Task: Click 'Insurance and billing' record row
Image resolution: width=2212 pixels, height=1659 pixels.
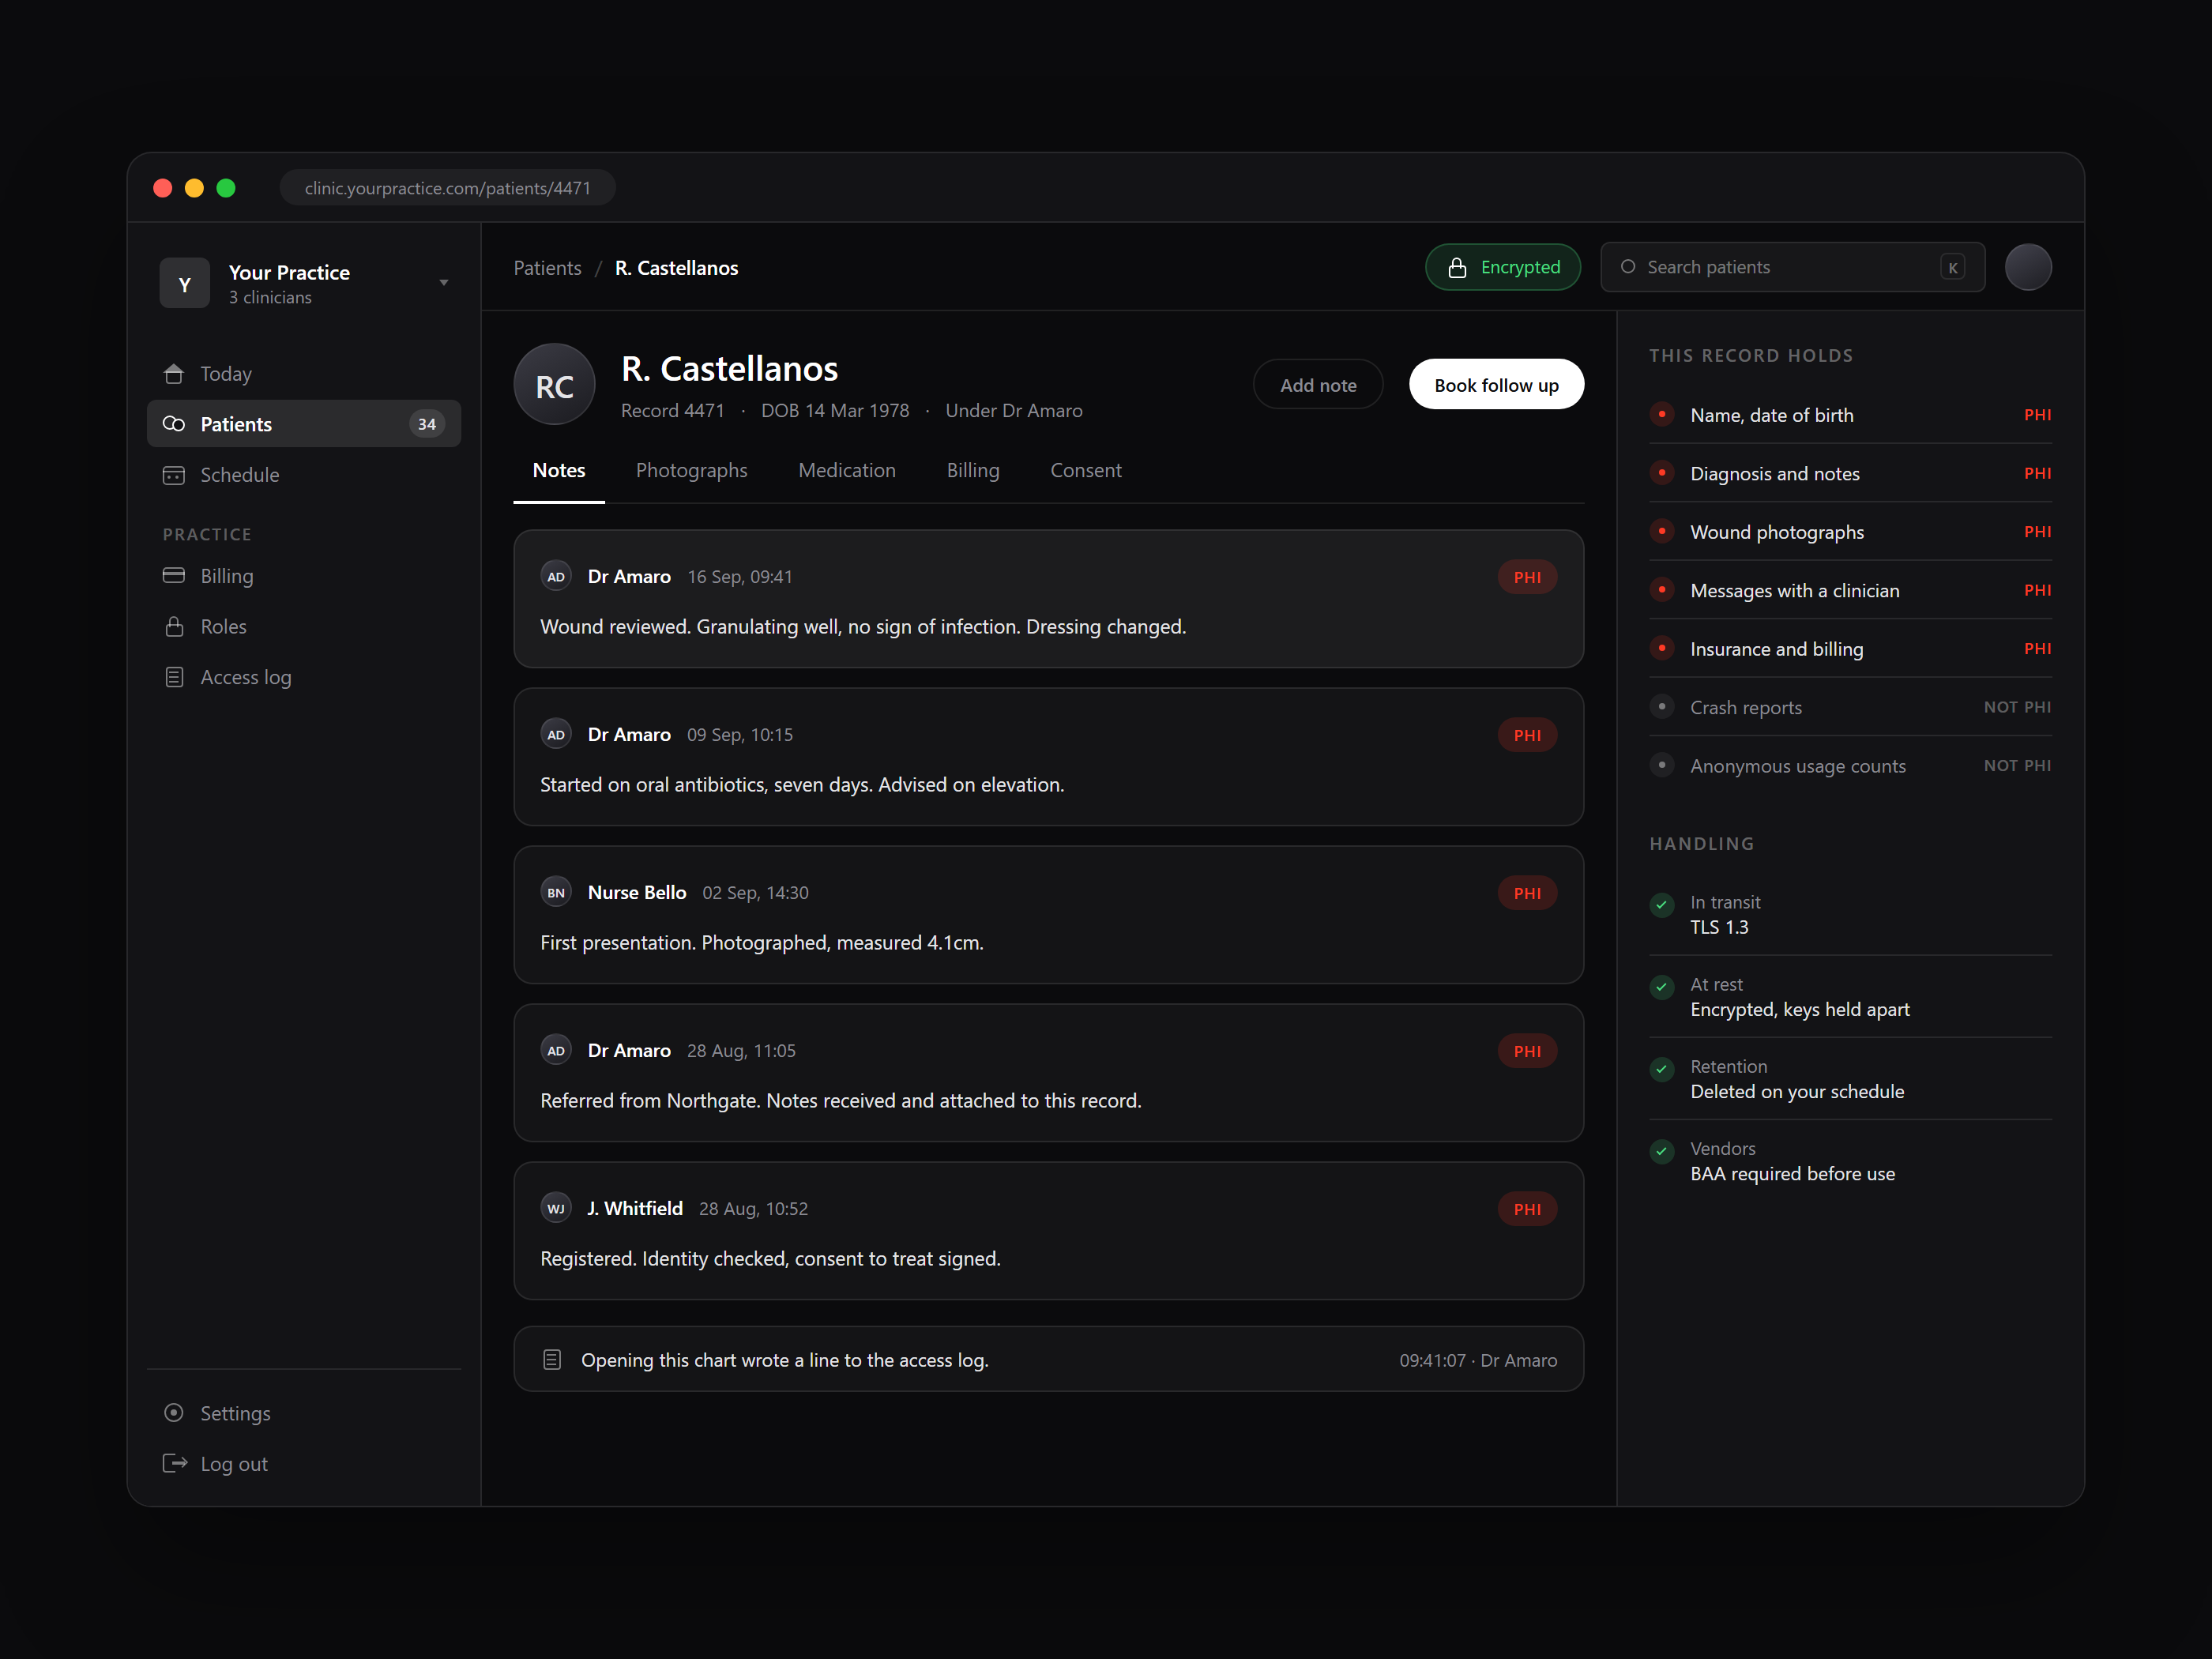Action: [x=1851, y=649]
